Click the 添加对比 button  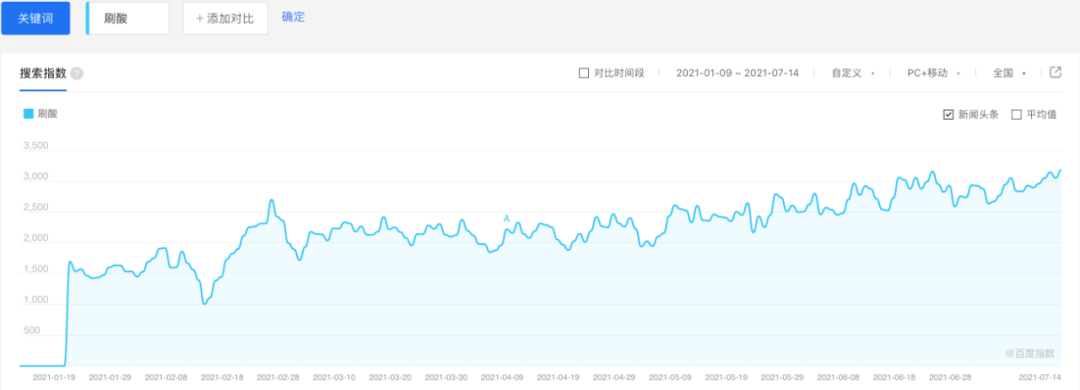(x=225, y=18)
